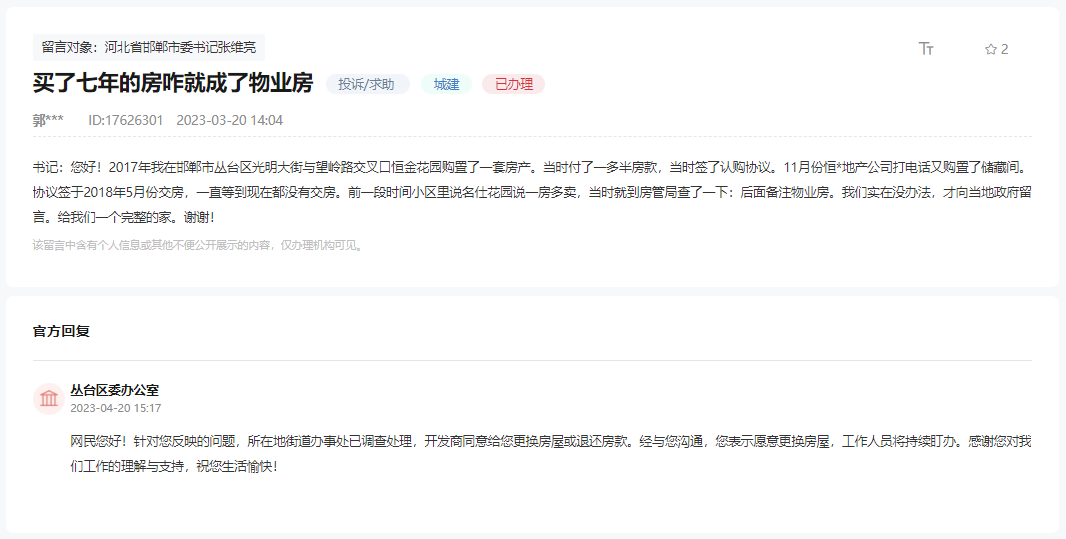Click the 已办理 status tag
This screenshot has width=1066, height=539.
514,84
